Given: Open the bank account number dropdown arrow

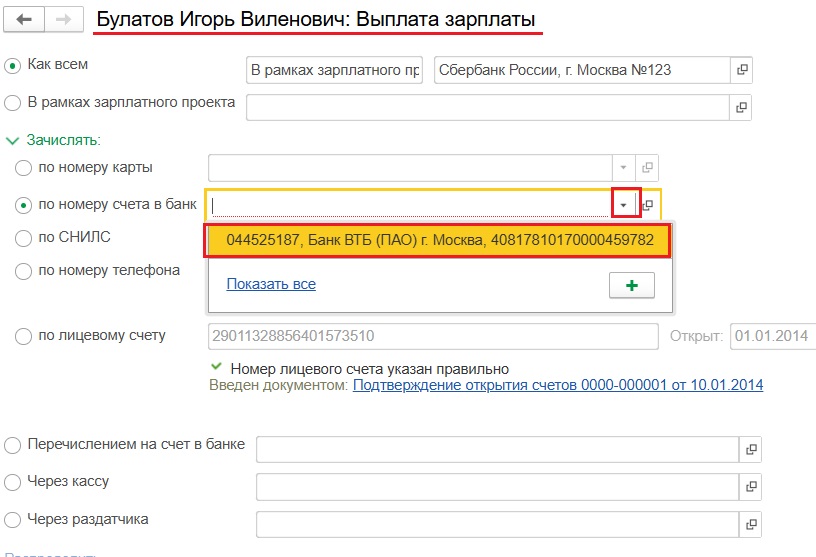Looking at the screenshot, I should click(624, 205).
